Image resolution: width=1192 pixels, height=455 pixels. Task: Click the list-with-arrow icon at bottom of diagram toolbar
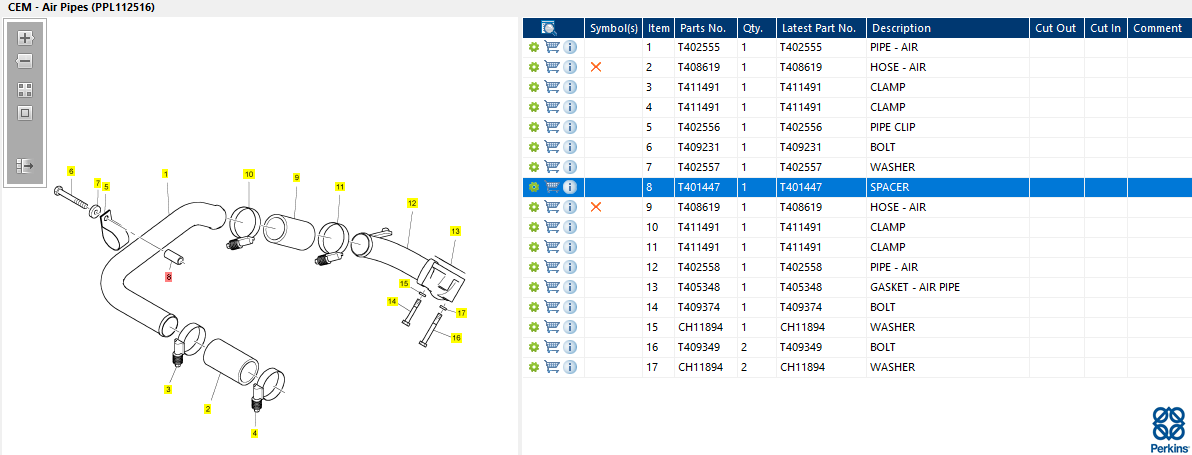pos(25,166)
